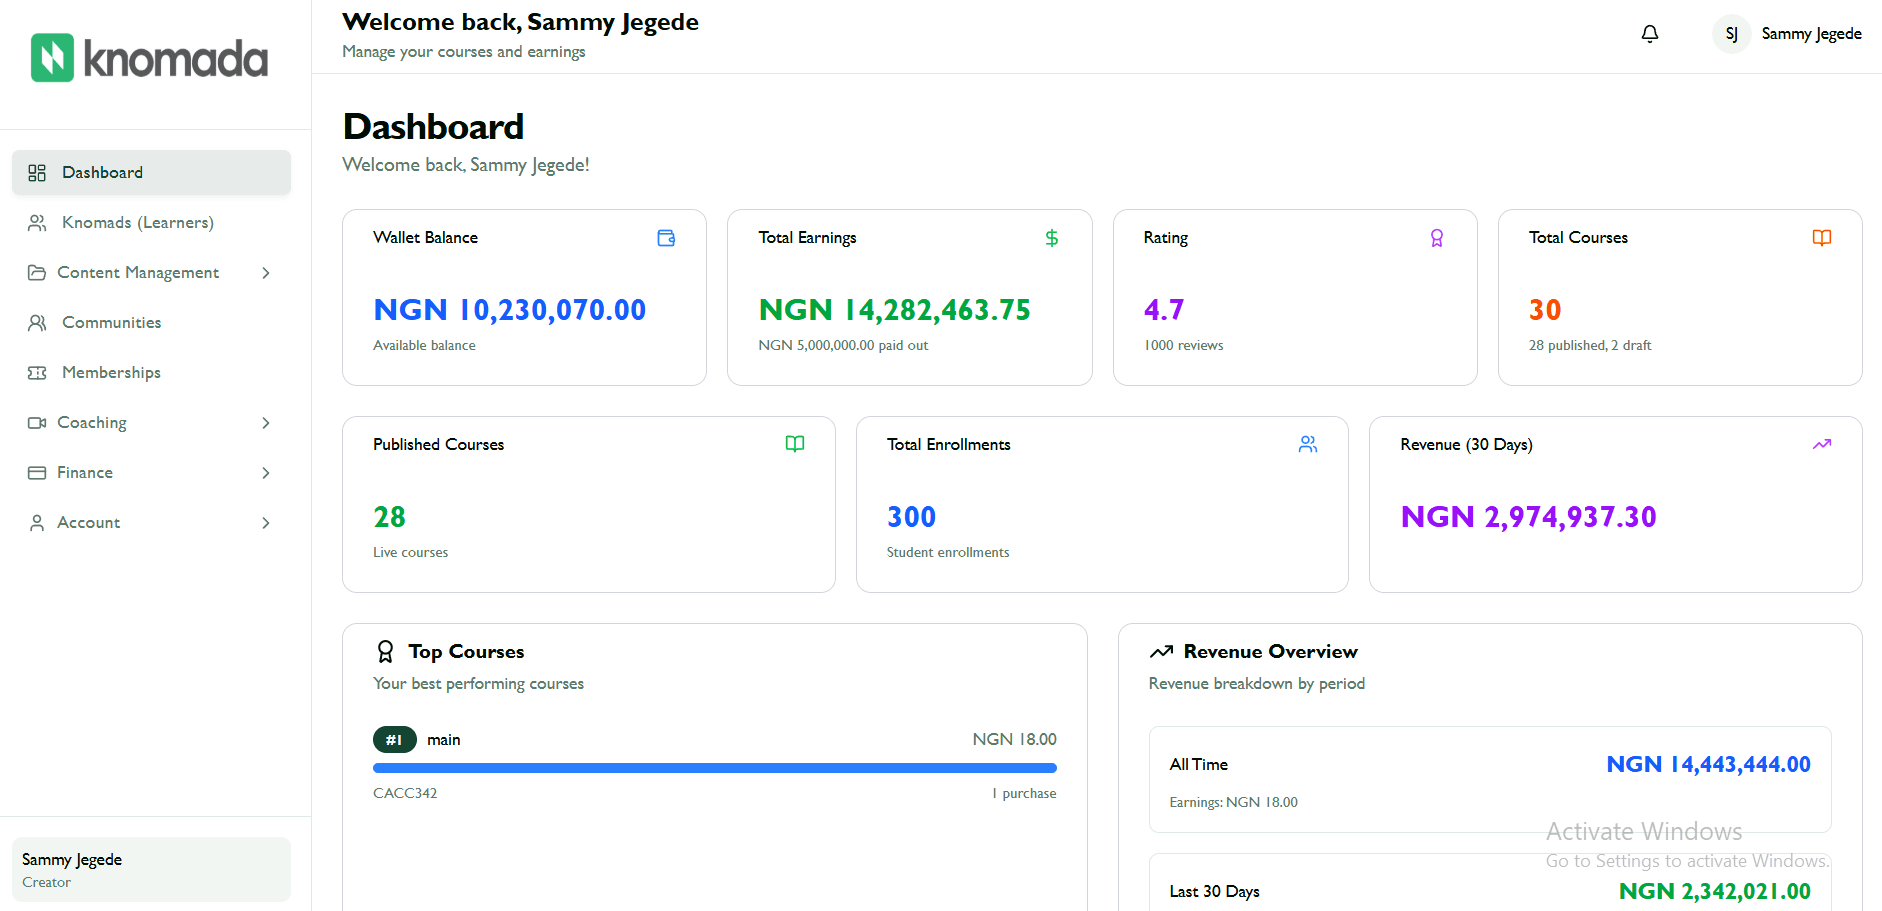Click the award icon on the Rating card
The width and height of the screenshot is (1882, 911).
[x=1437, y=238]
